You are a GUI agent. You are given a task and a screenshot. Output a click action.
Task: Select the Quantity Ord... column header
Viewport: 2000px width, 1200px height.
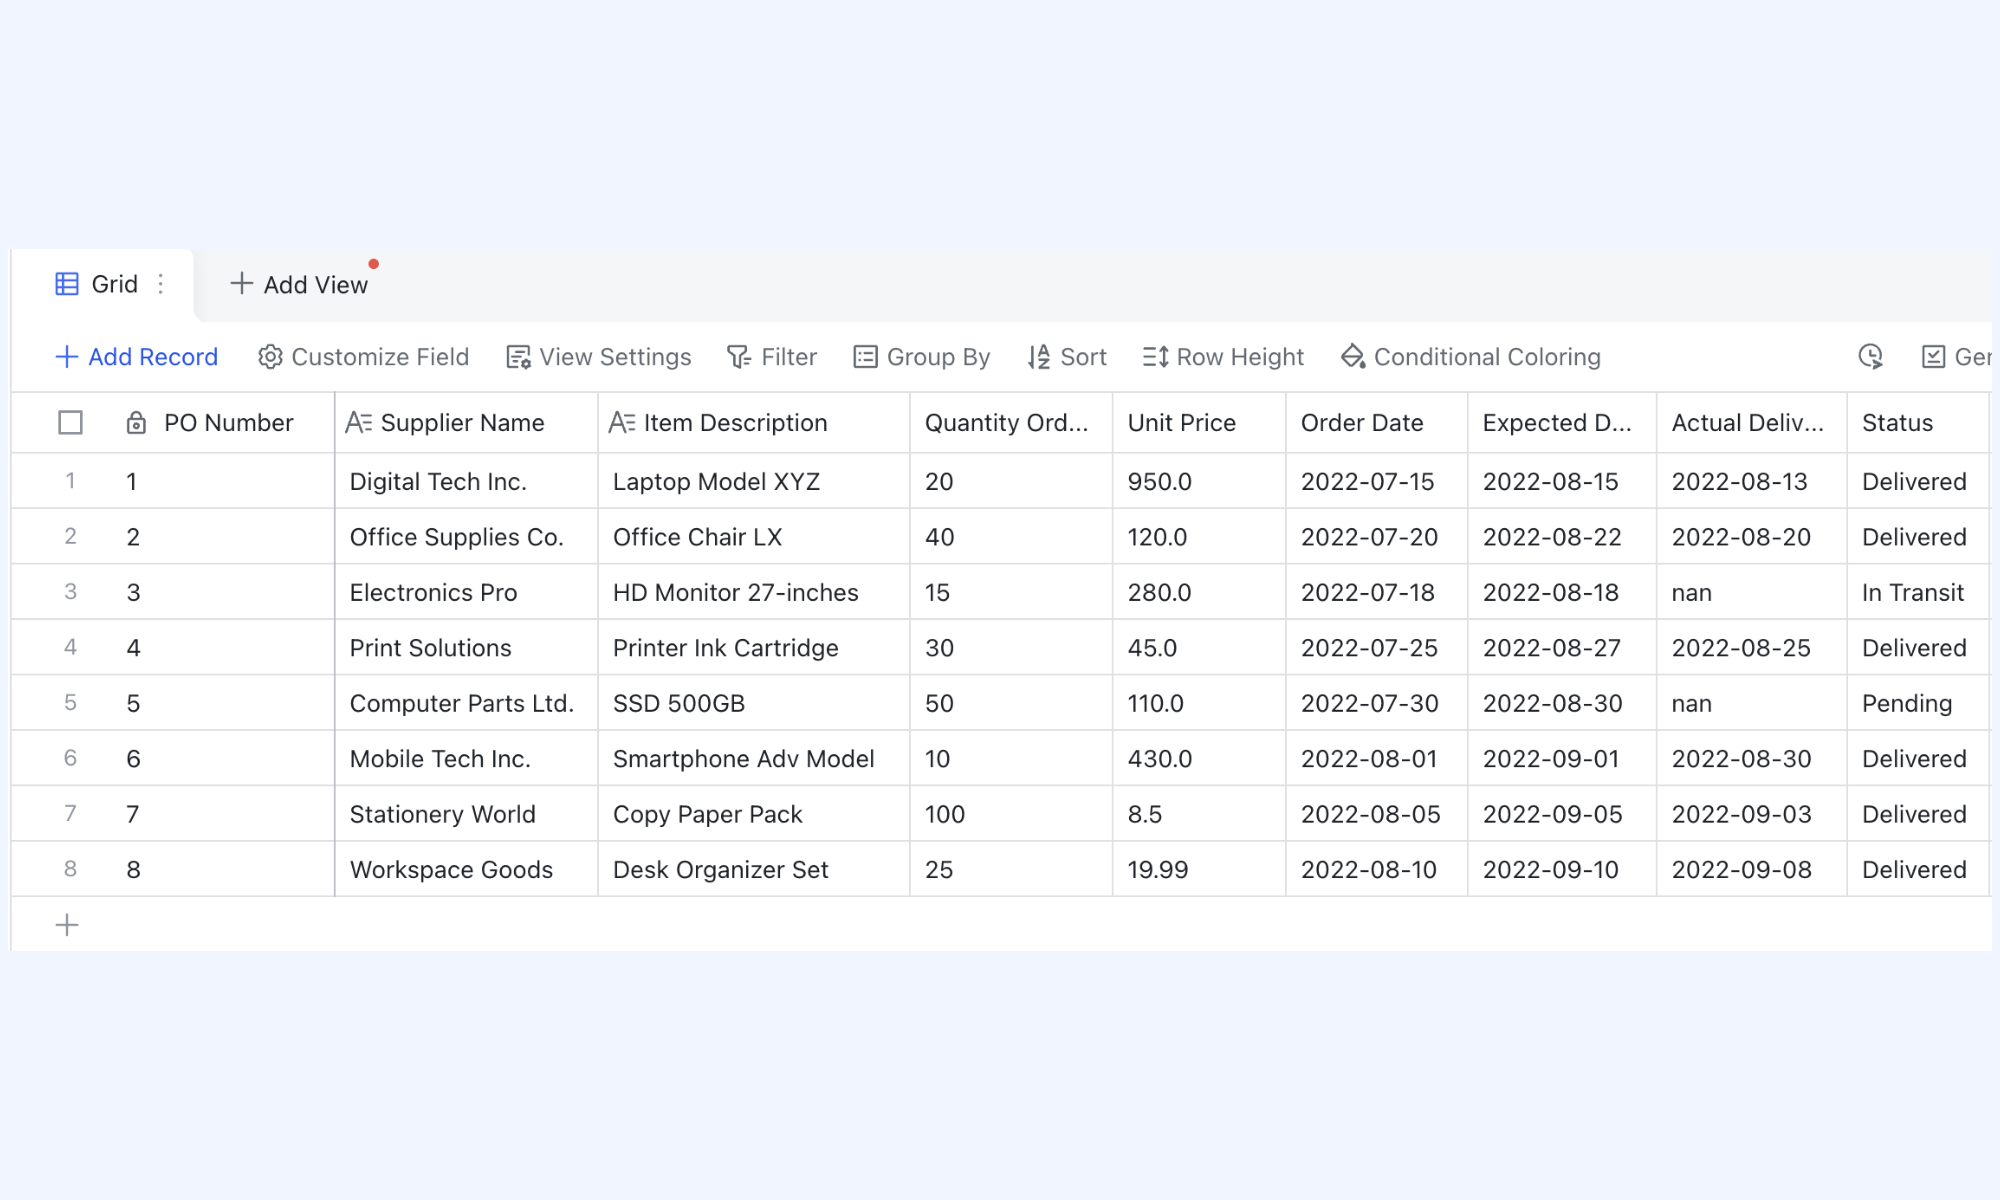coord(1011,423)
